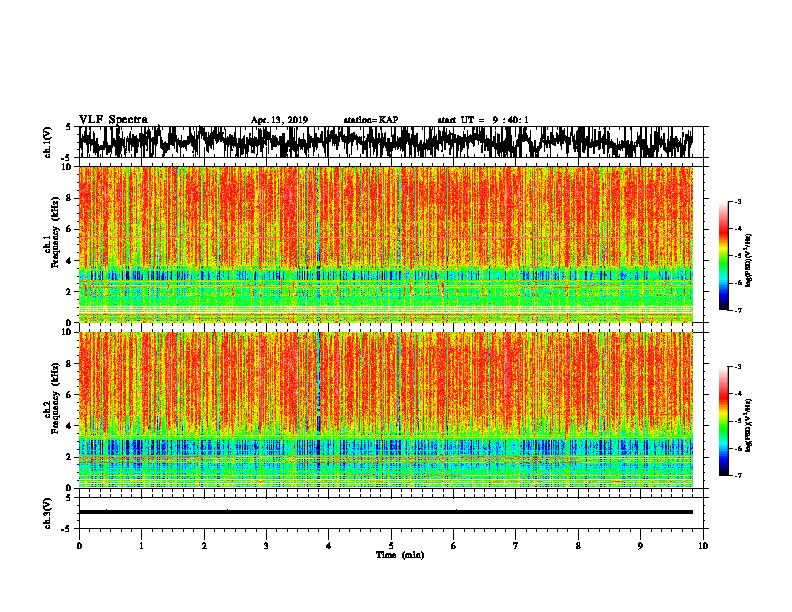Select the date text "Apr. 13, 2019"
Image resolution: width=792 pixels, height=612 pixels.
pyautogui.click(x=279, y=120)
